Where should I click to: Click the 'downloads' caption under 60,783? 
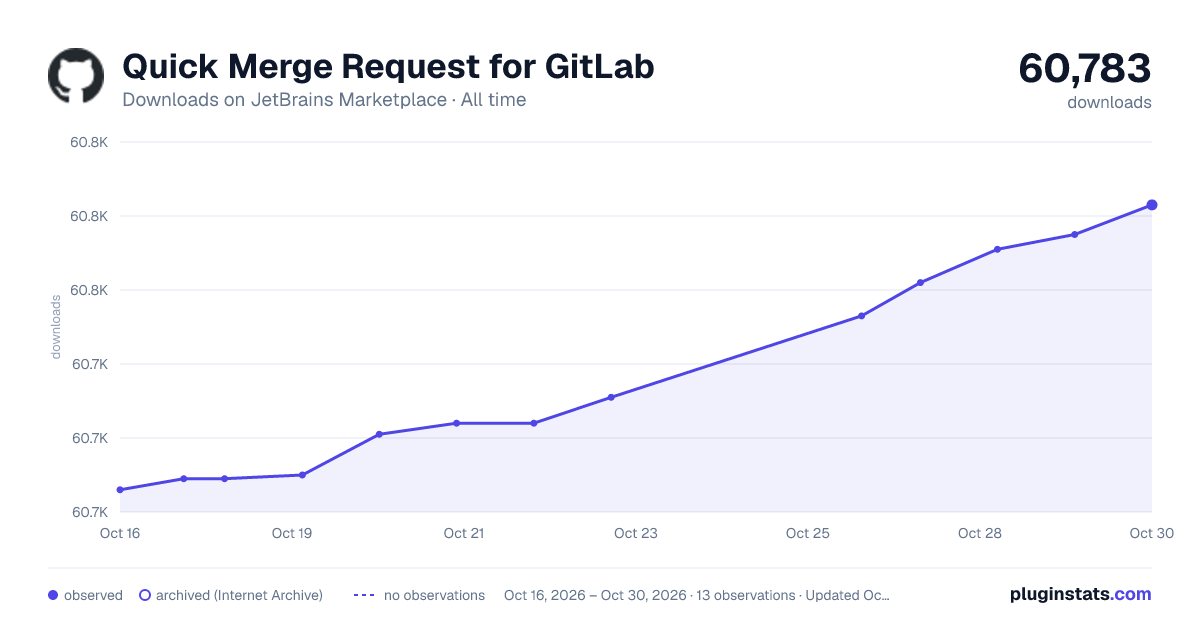point(1109,102)
